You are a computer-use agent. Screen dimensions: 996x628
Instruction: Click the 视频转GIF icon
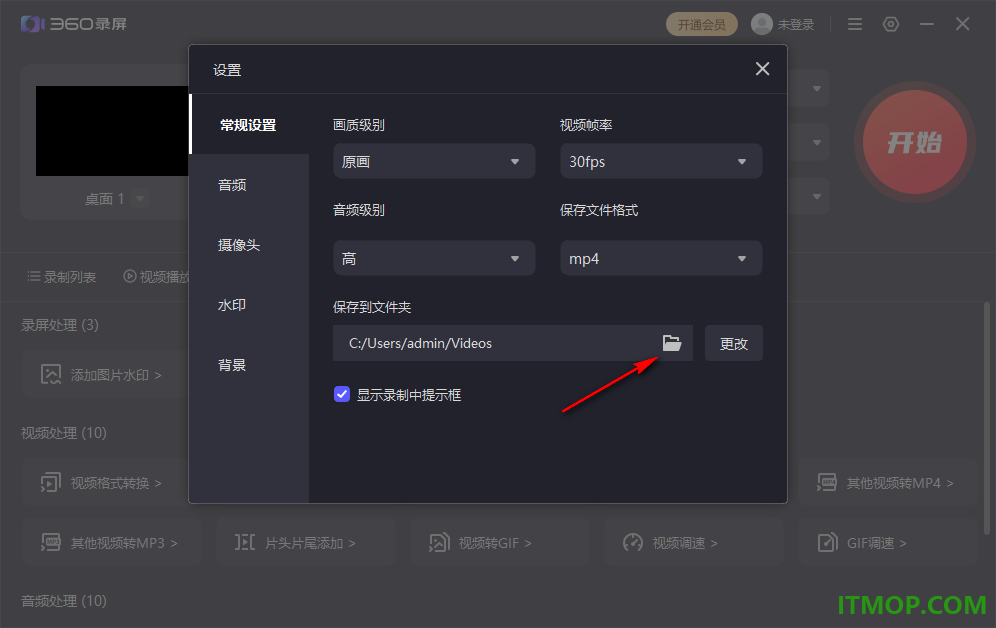(439, 543)
